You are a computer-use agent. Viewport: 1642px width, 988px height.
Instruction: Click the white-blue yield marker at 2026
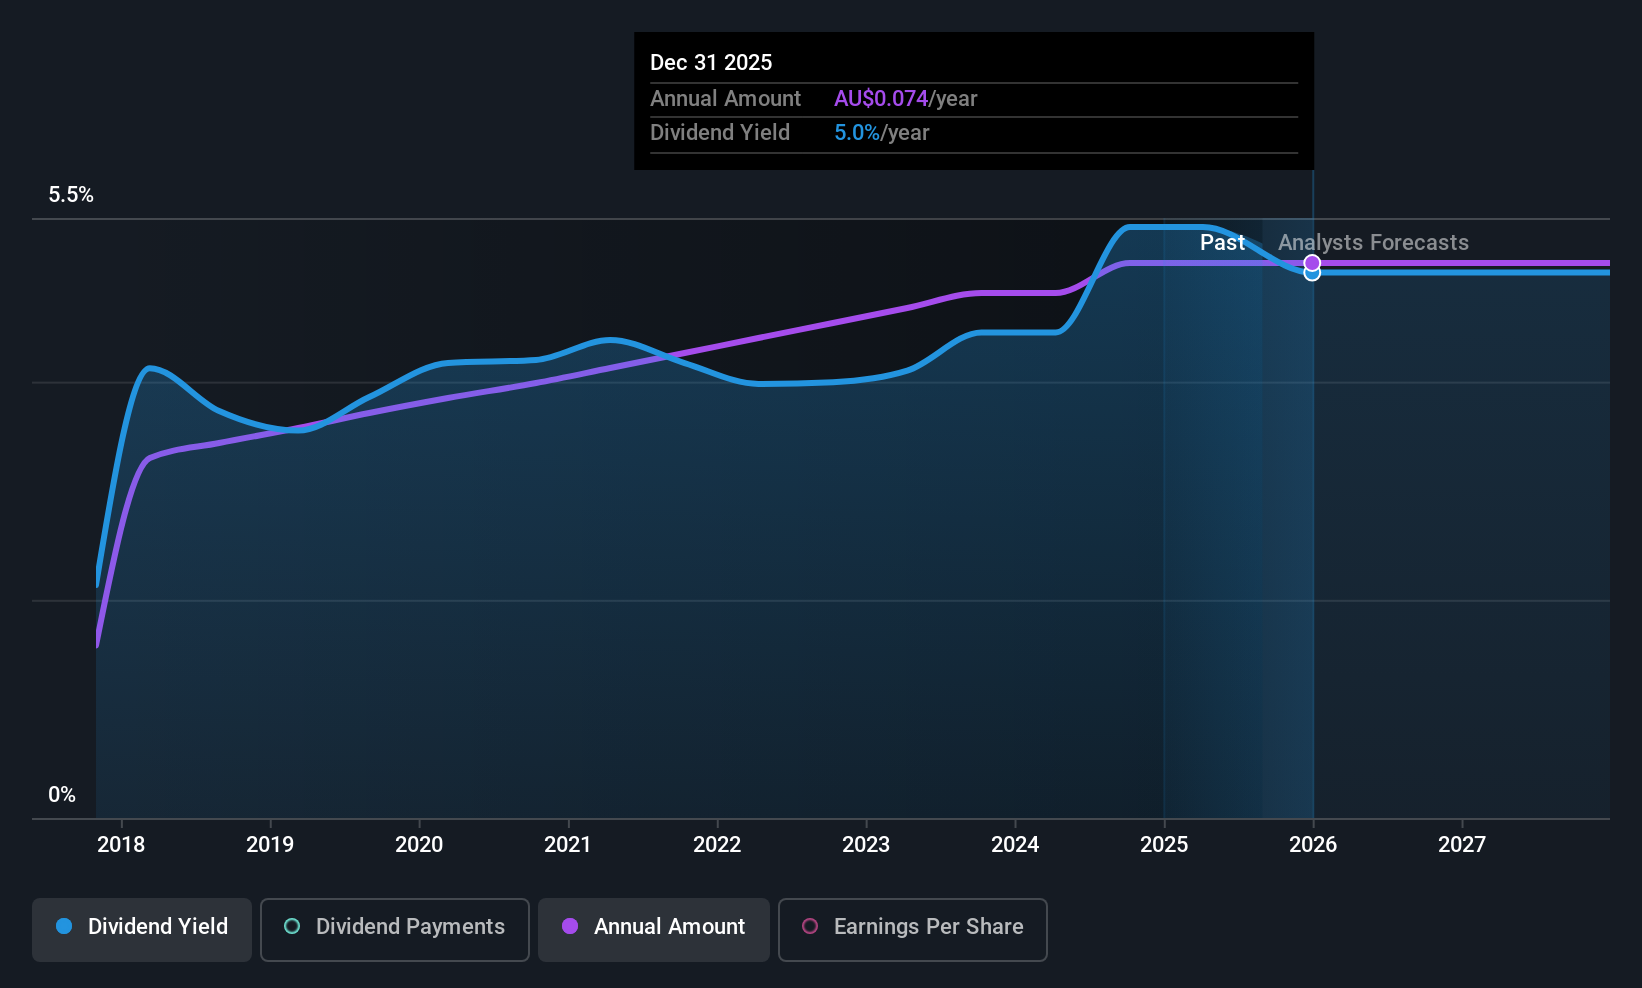tap(1312, 274)
